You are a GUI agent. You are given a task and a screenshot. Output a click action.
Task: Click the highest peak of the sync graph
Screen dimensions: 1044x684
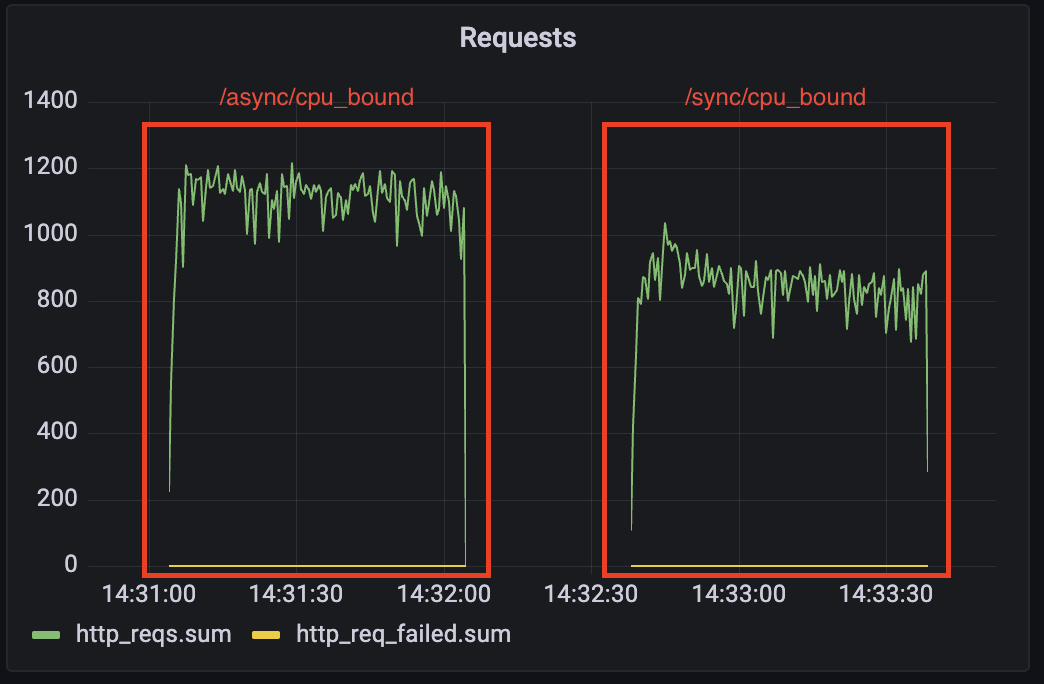664,225
